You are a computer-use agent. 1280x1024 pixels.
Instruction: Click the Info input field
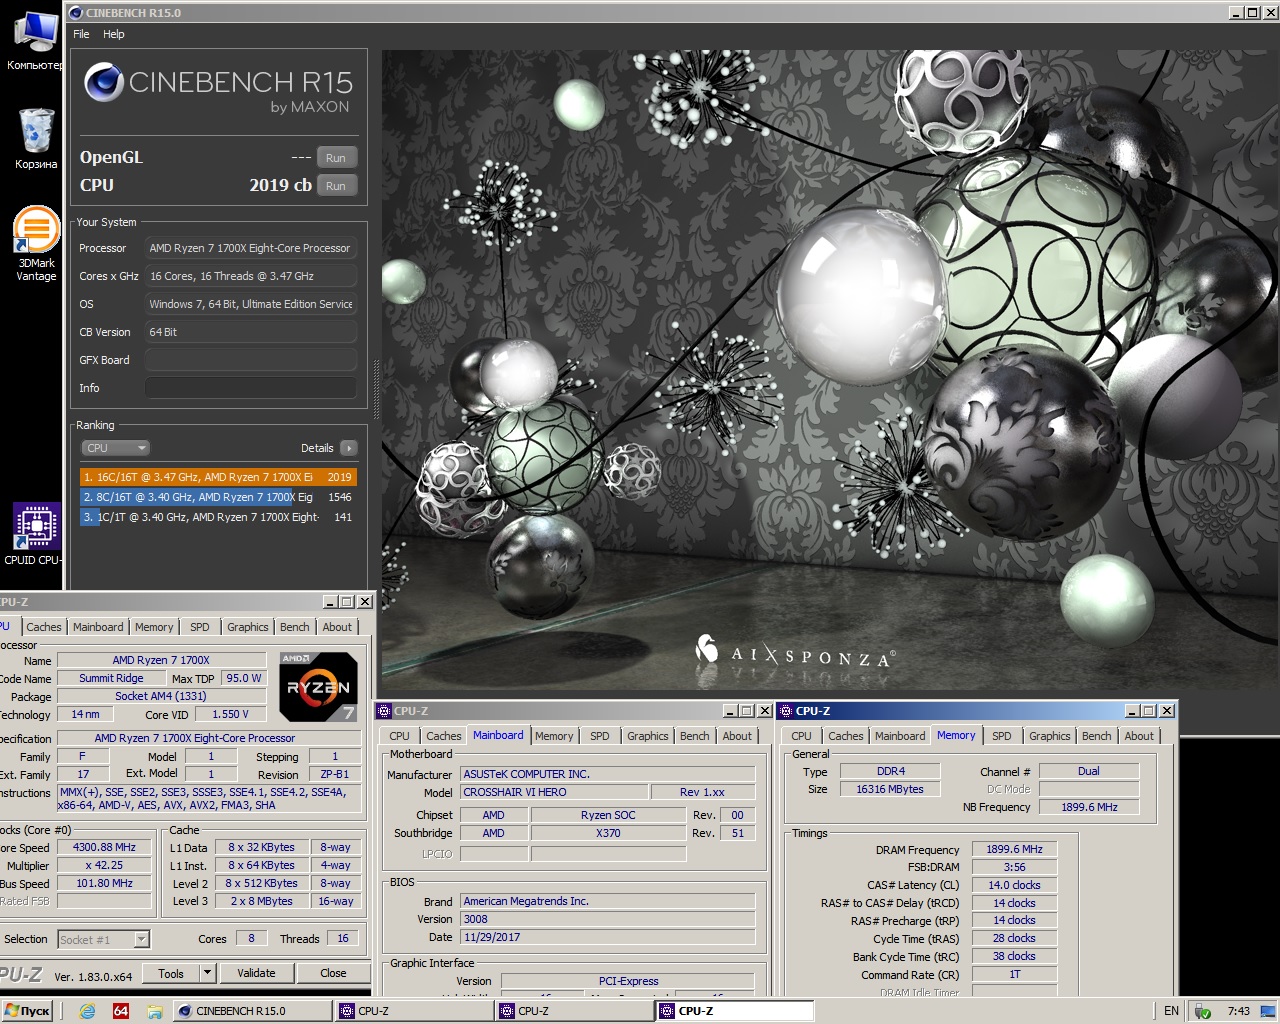click(x=251, y=388)
